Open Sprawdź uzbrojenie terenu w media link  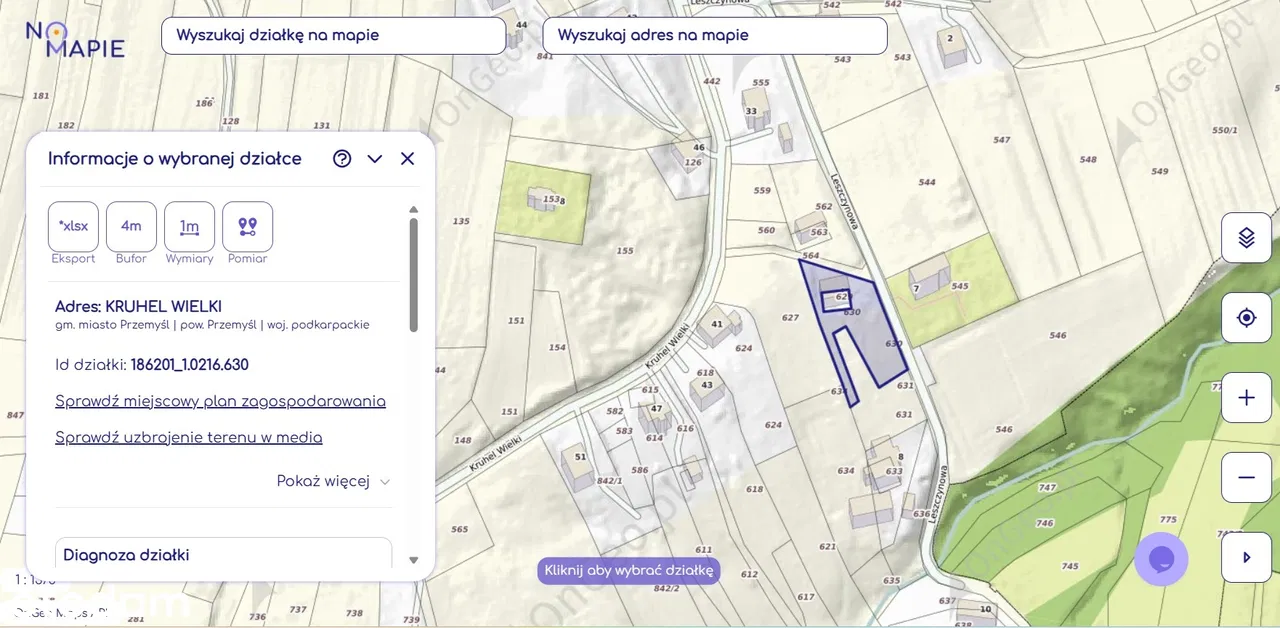pyautogui.click(x=188, y=437)
